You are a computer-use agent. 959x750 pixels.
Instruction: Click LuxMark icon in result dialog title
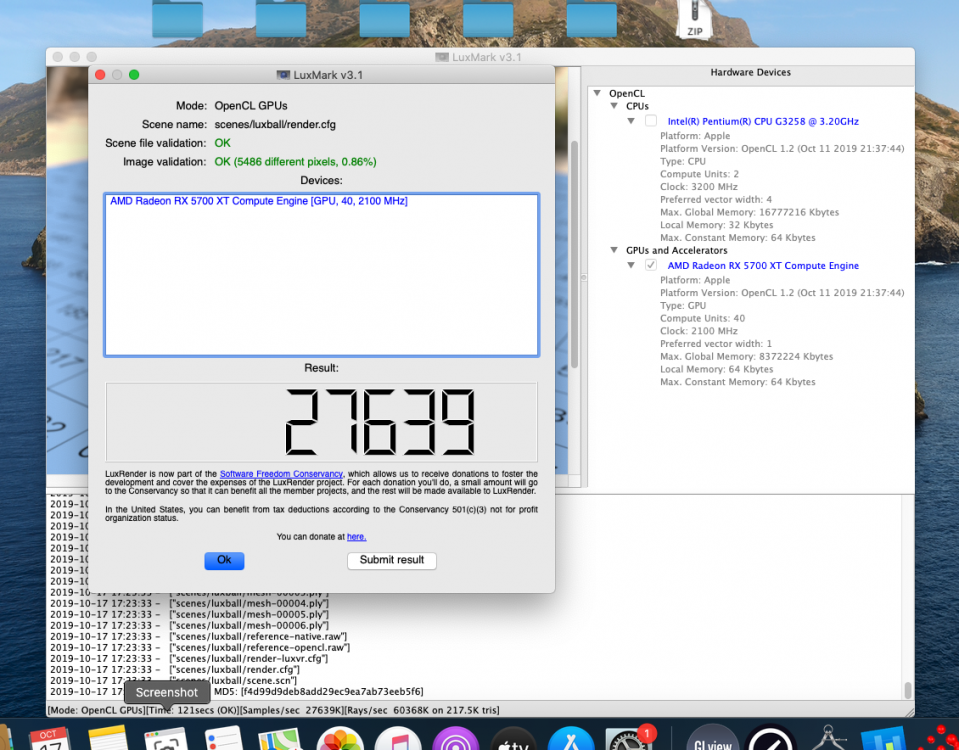283,75
